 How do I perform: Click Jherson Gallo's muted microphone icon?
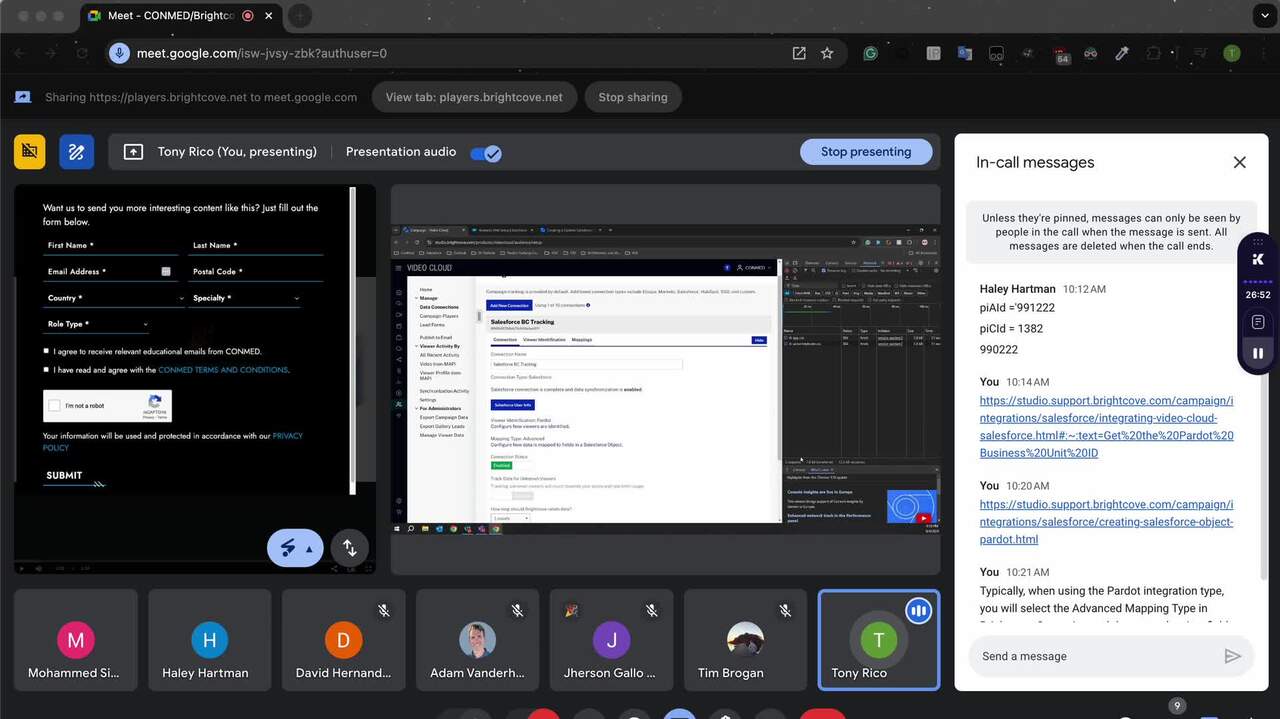(x=651, y=610)
